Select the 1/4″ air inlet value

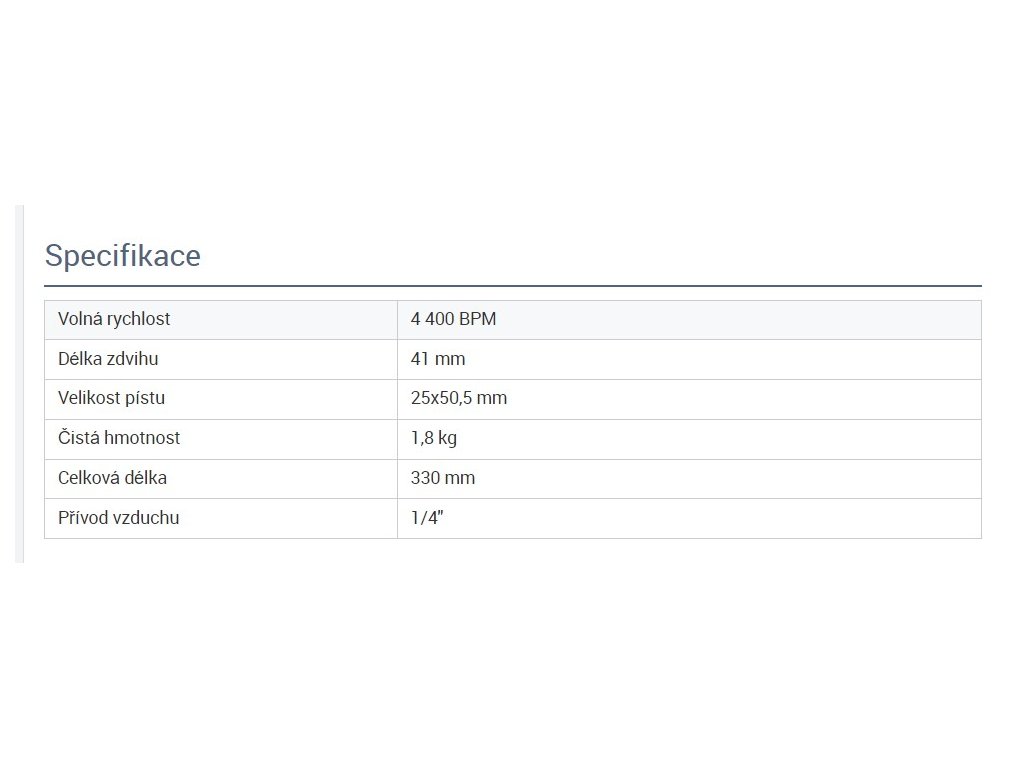coord(426,518)
